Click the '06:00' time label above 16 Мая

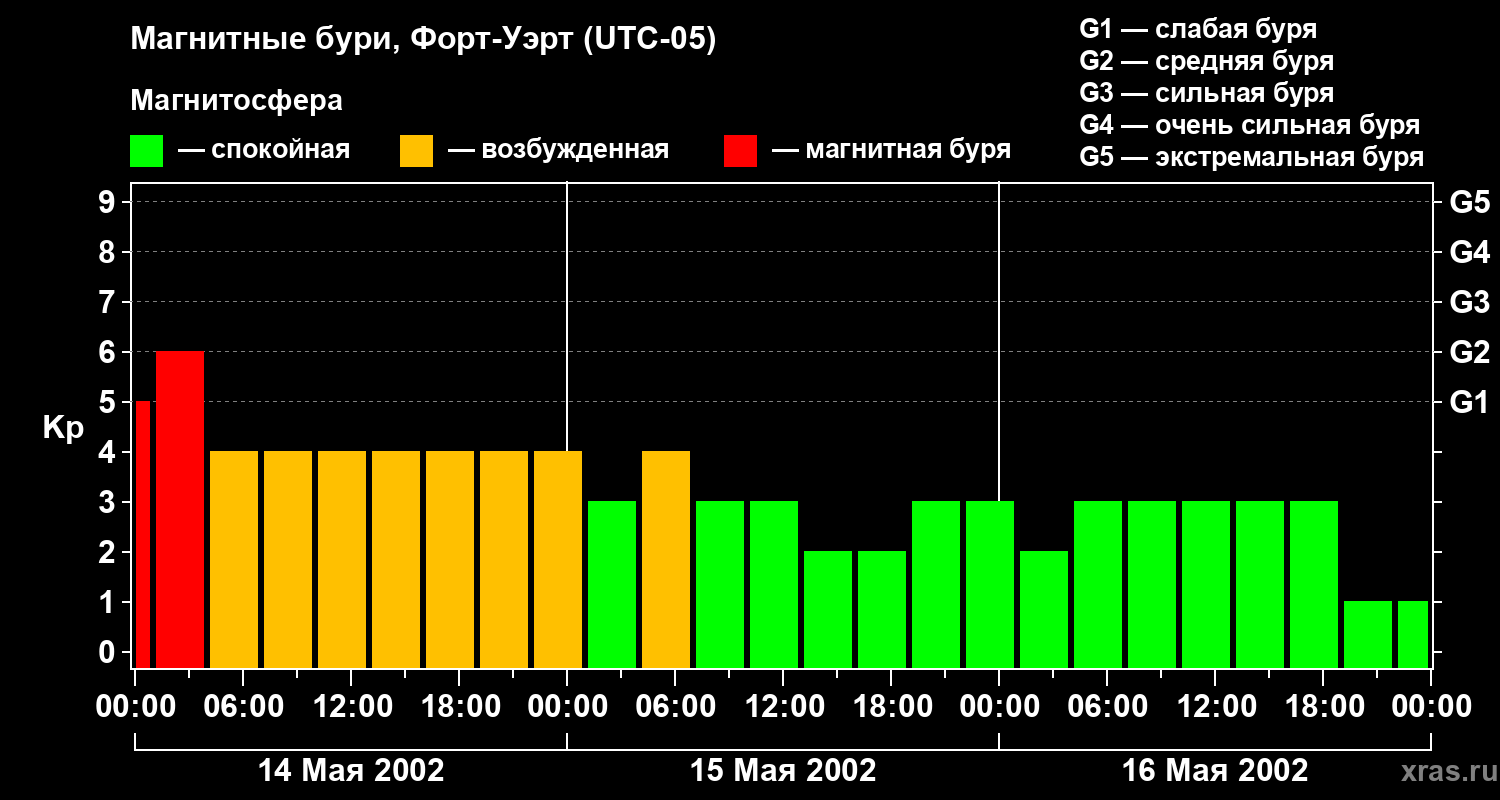coord(1107,707)
